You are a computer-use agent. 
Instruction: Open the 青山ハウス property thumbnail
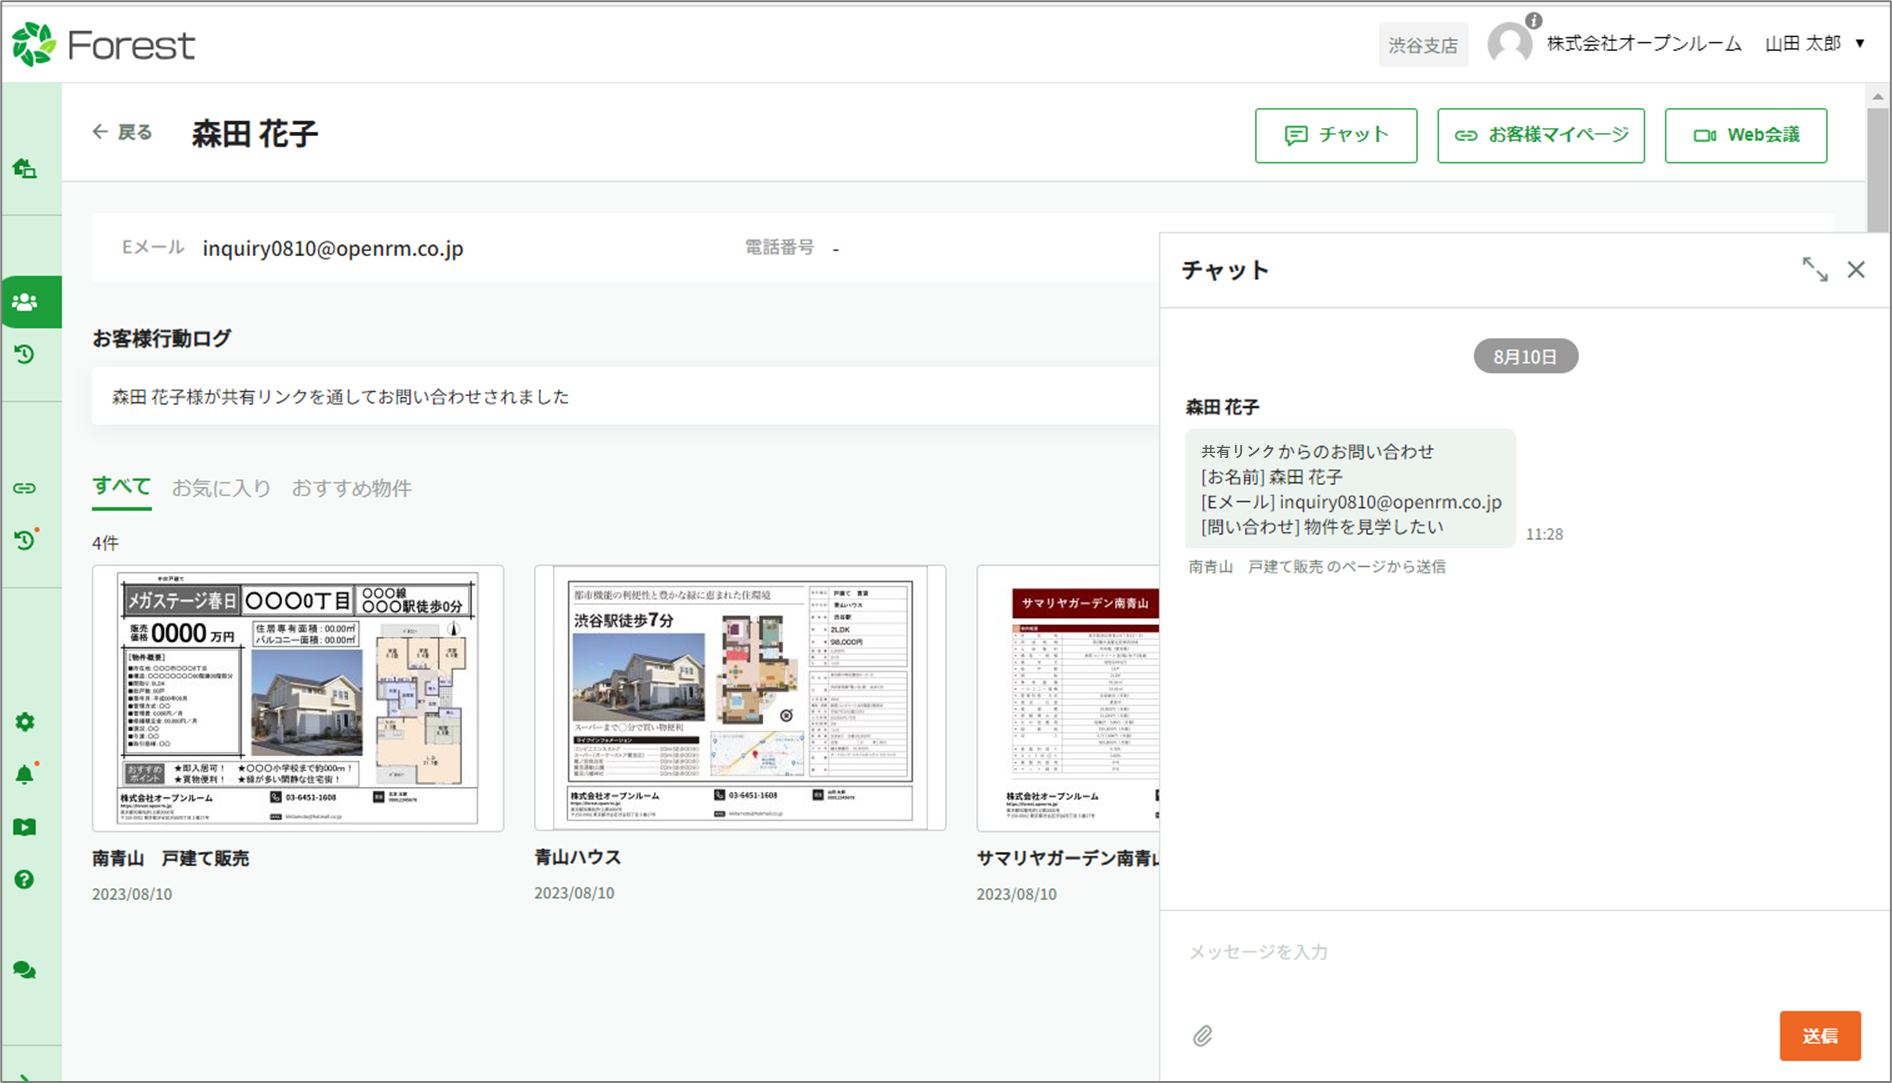click(x=740, y=698)
